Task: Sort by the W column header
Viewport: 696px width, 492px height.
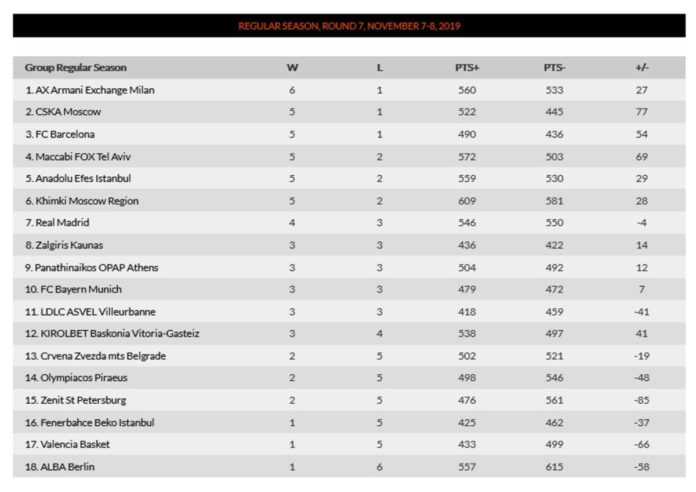Action: coord(292,68)
